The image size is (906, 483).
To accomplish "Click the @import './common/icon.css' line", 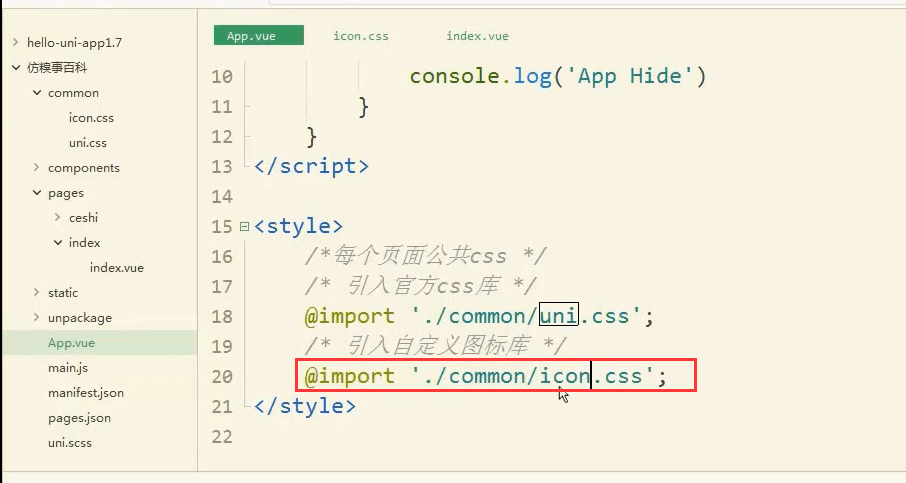I will [485, 376].
